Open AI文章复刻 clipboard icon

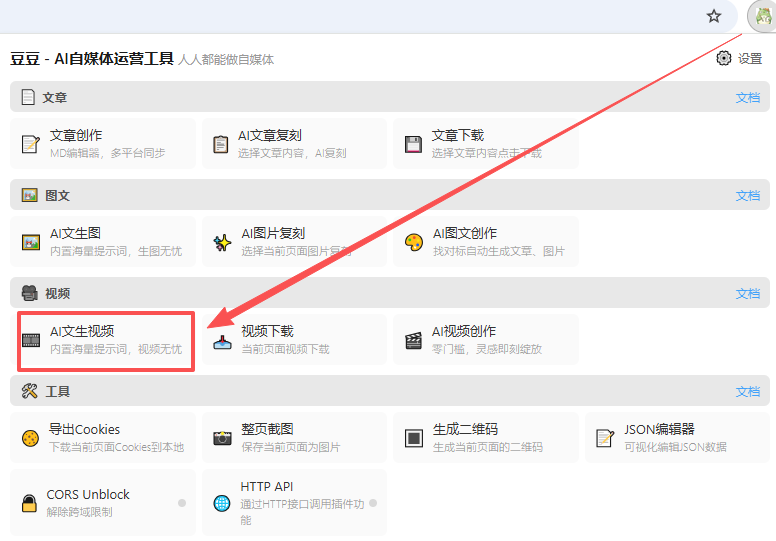point(221,144)
